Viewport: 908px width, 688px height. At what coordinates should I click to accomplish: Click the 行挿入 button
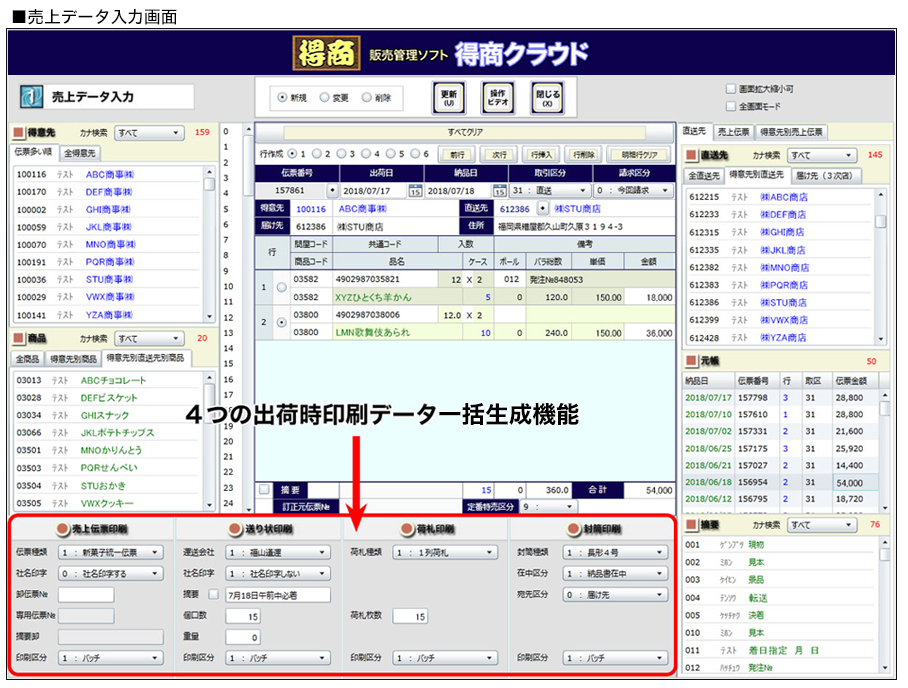pyautogui.click(x=541, y=155)
